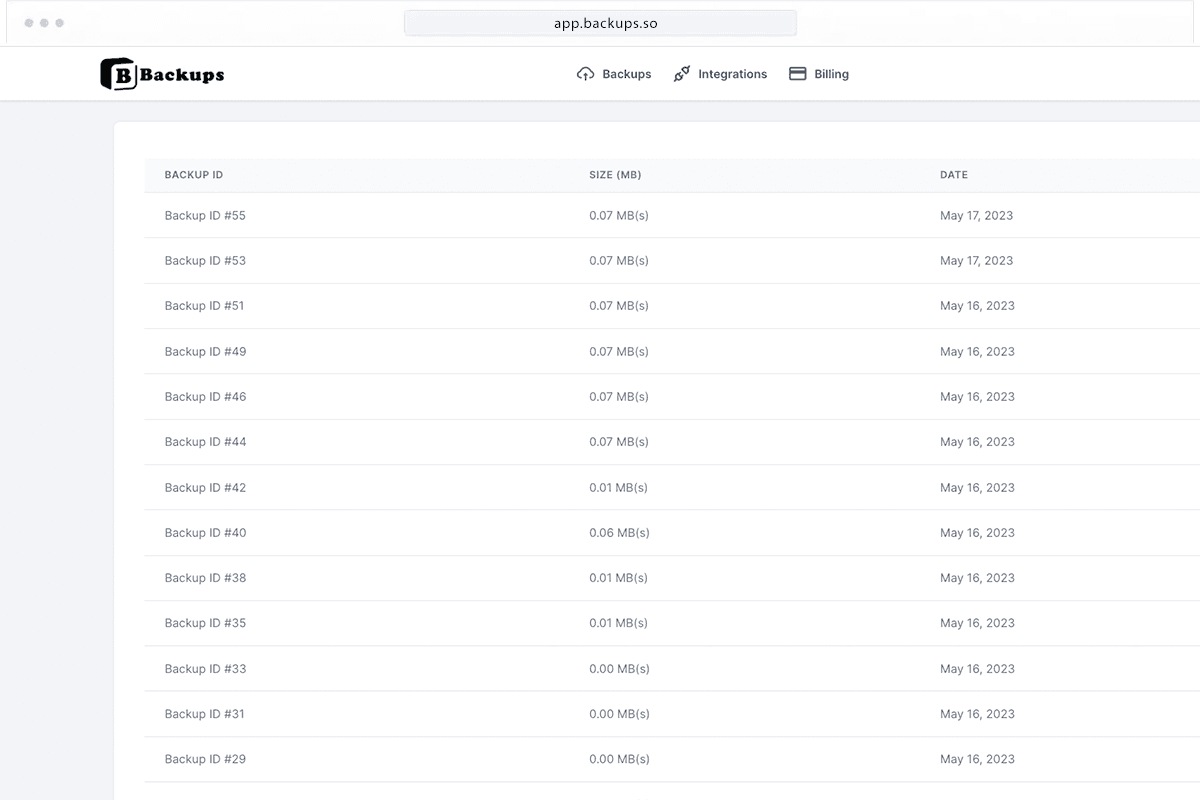Image resolution: width=1200 pixels, height=800 pixels.
Task: Open Backup ID #35 row
Action: tap(205, 623)
